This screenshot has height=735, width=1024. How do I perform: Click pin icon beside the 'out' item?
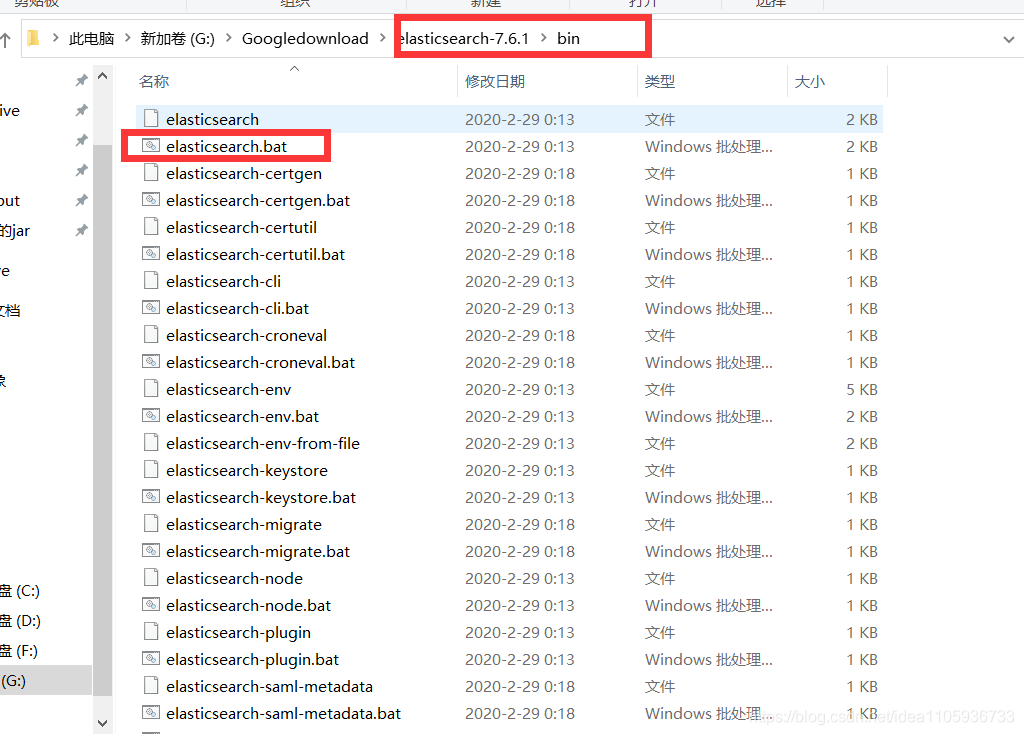click(82, 200)
